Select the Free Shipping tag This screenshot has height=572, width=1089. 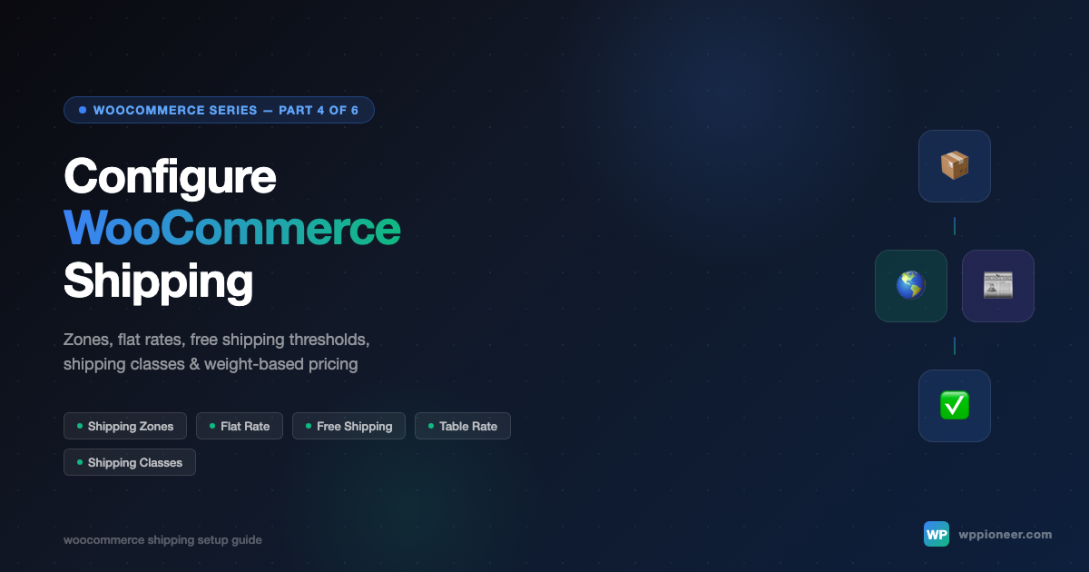349,426
